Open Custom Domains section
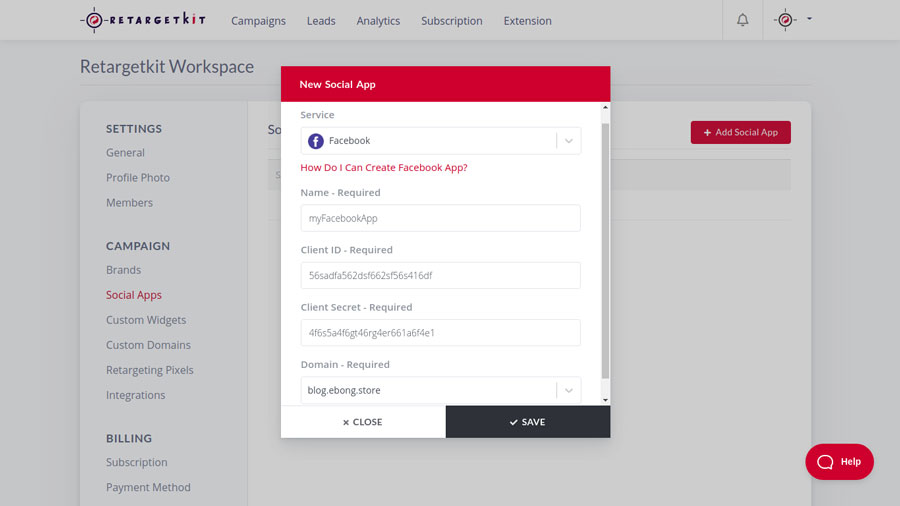This screenshot has height=506, width=900. 148,345
